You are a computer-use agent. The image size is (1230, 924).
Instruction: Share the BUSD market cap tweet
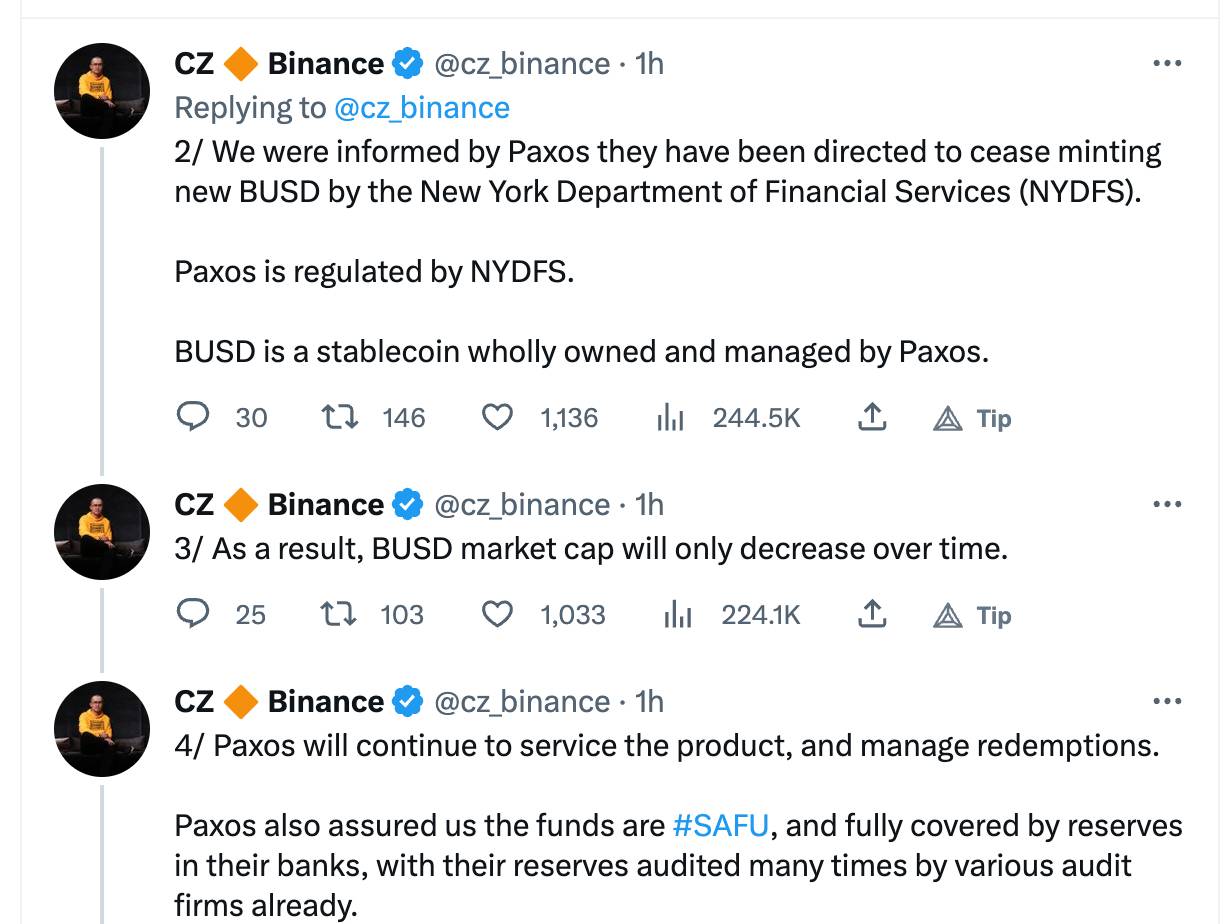click(x=872, y=614)
